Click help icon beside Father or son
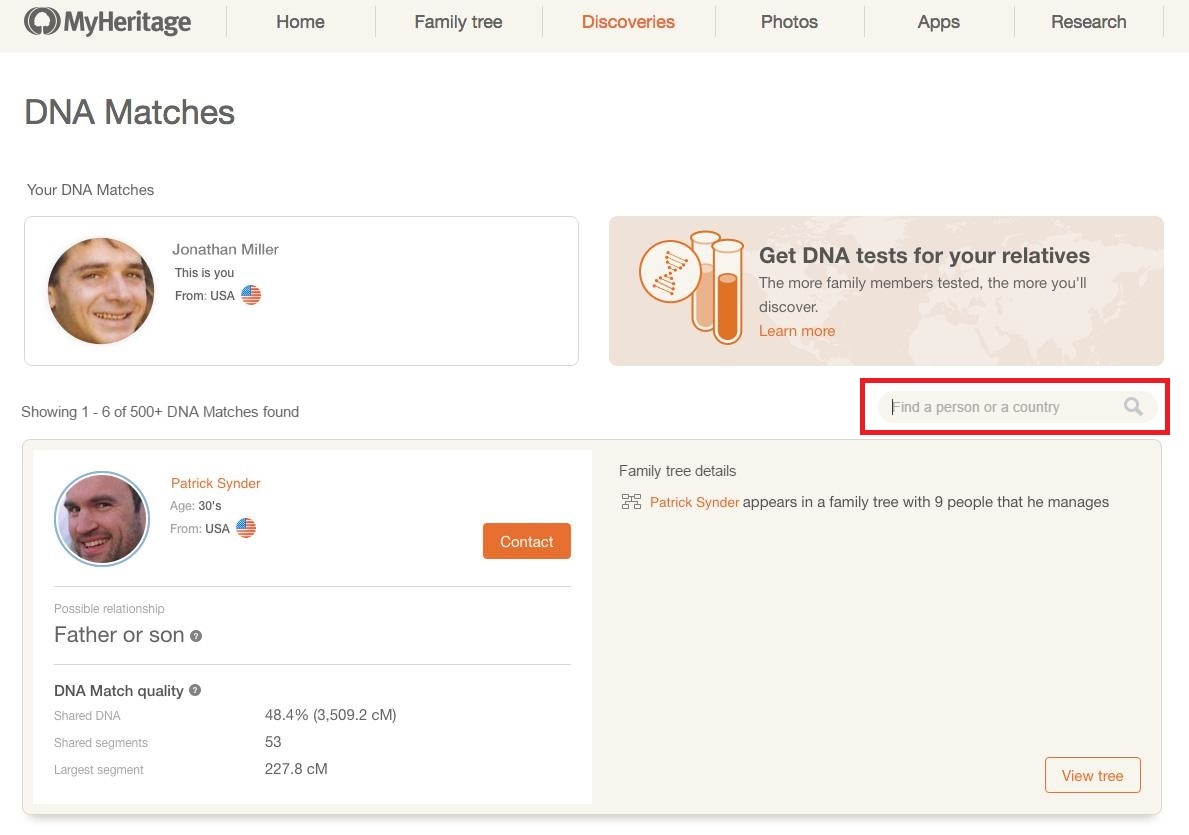This screenshot has width=1189, height=835. 196,636
